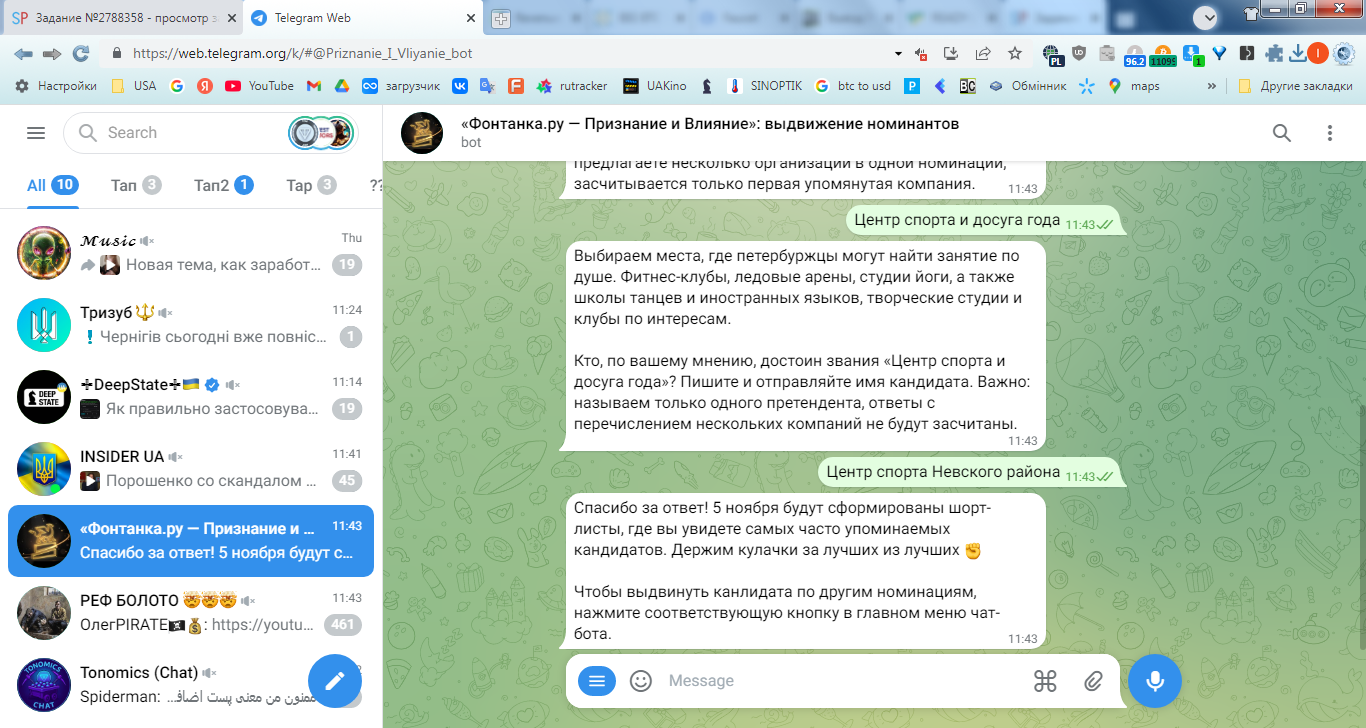Click the microphone voice message button

(x=1155, y=681)
